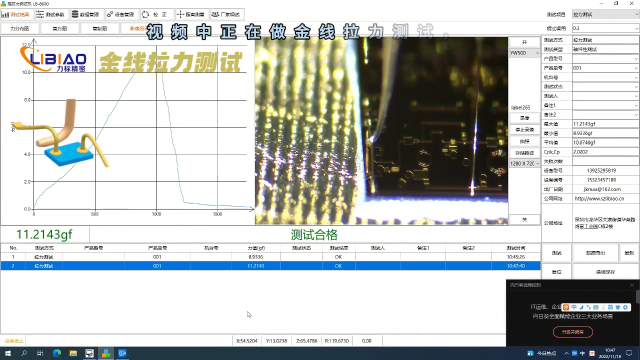Toggle the 中 input language tray indicator
Screen dimensions: 640x360
(x=582, y=353)
